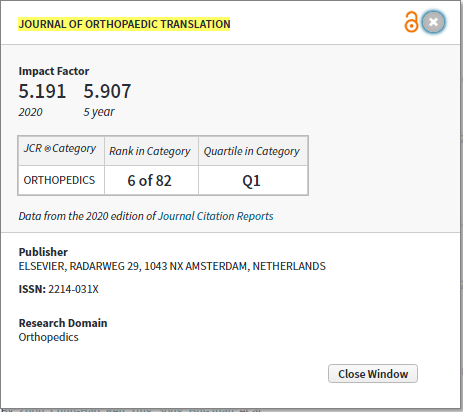Image resolution: width=463 pixels, height=412 pixels.
Task: Click the ISSN number 2214-031X
Action: click(x=73, y=289)
